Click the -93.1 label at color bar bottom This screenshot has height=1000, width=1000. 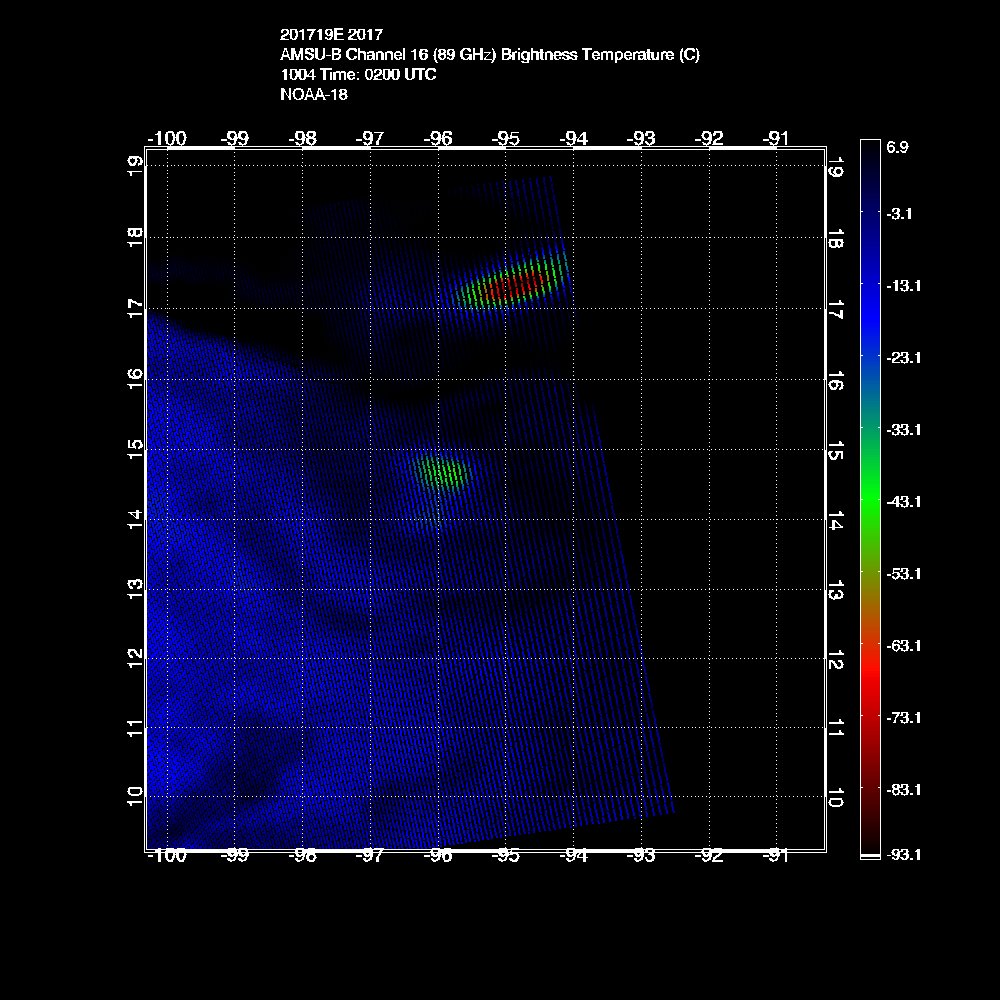click(x=903, y=855)
